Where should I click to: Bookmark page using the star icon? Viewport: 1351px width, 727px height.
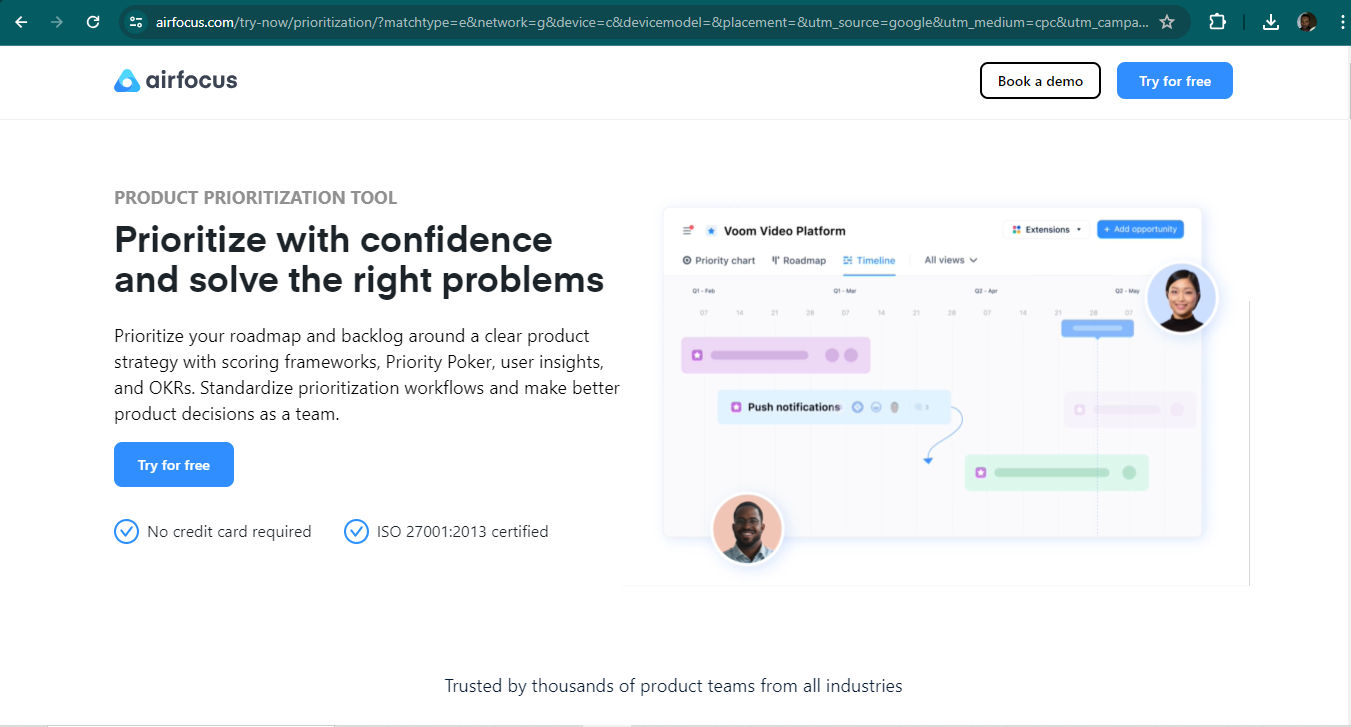pos(1166,22)
